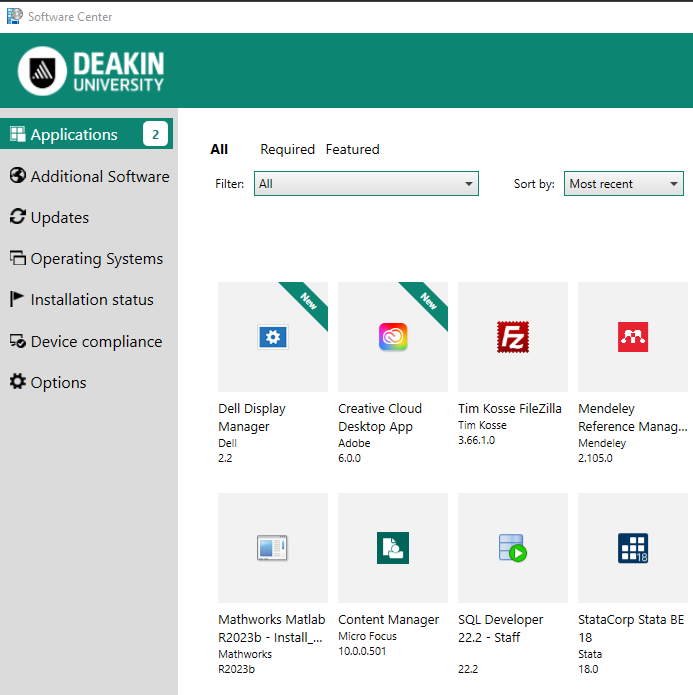The height and width of the screenshot is (695, 693).
Task: Click the Options gear icon
Action: 18,381
